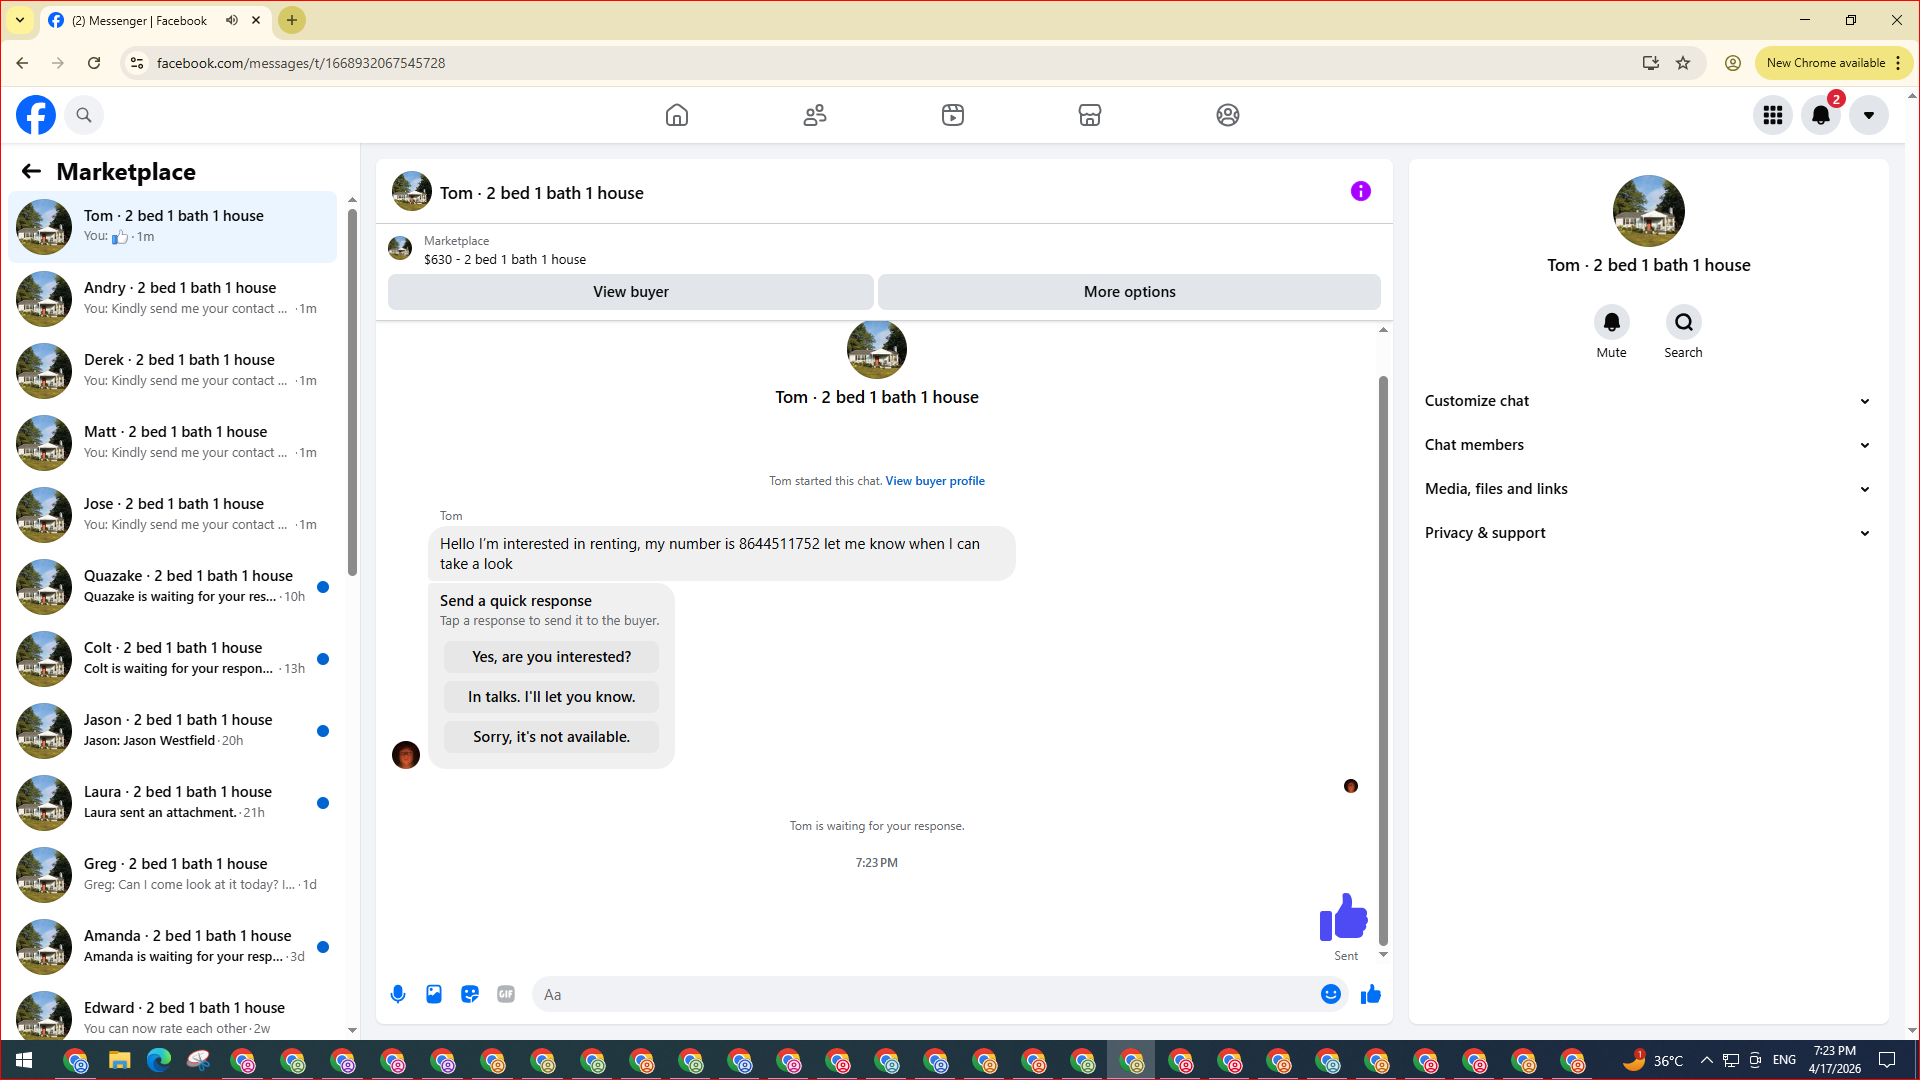Image resolution: width=1920 pixels, height=1080 pixels.
Task: Send a thumbs-up like from composer
Action: [x=1371, y=994]
